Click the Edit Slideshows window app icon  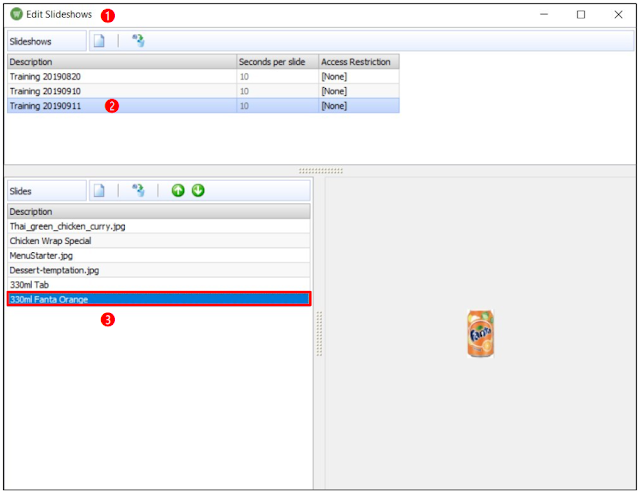(16, 14)
